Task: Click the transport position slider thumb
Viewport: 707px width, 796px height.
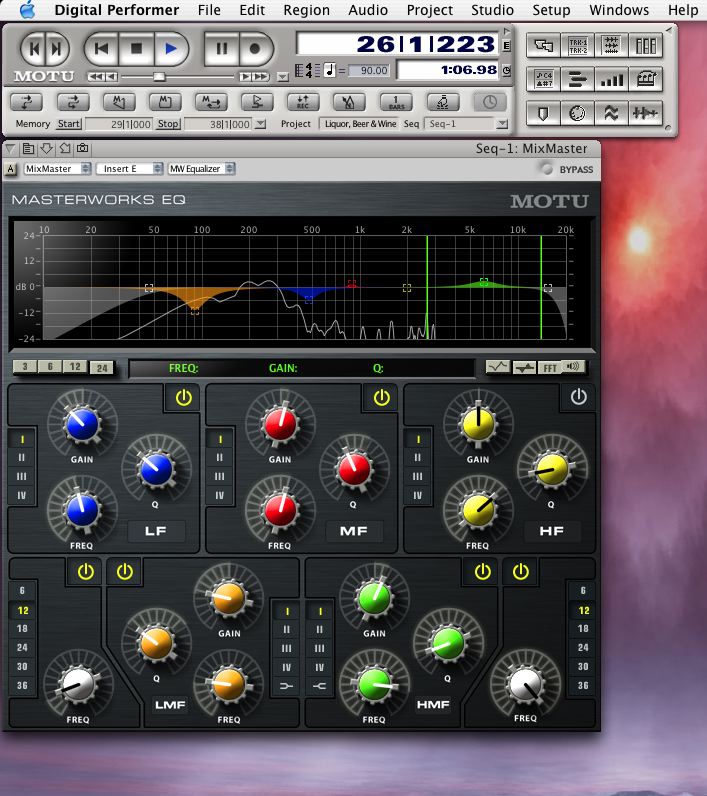Action: (159, 77)
